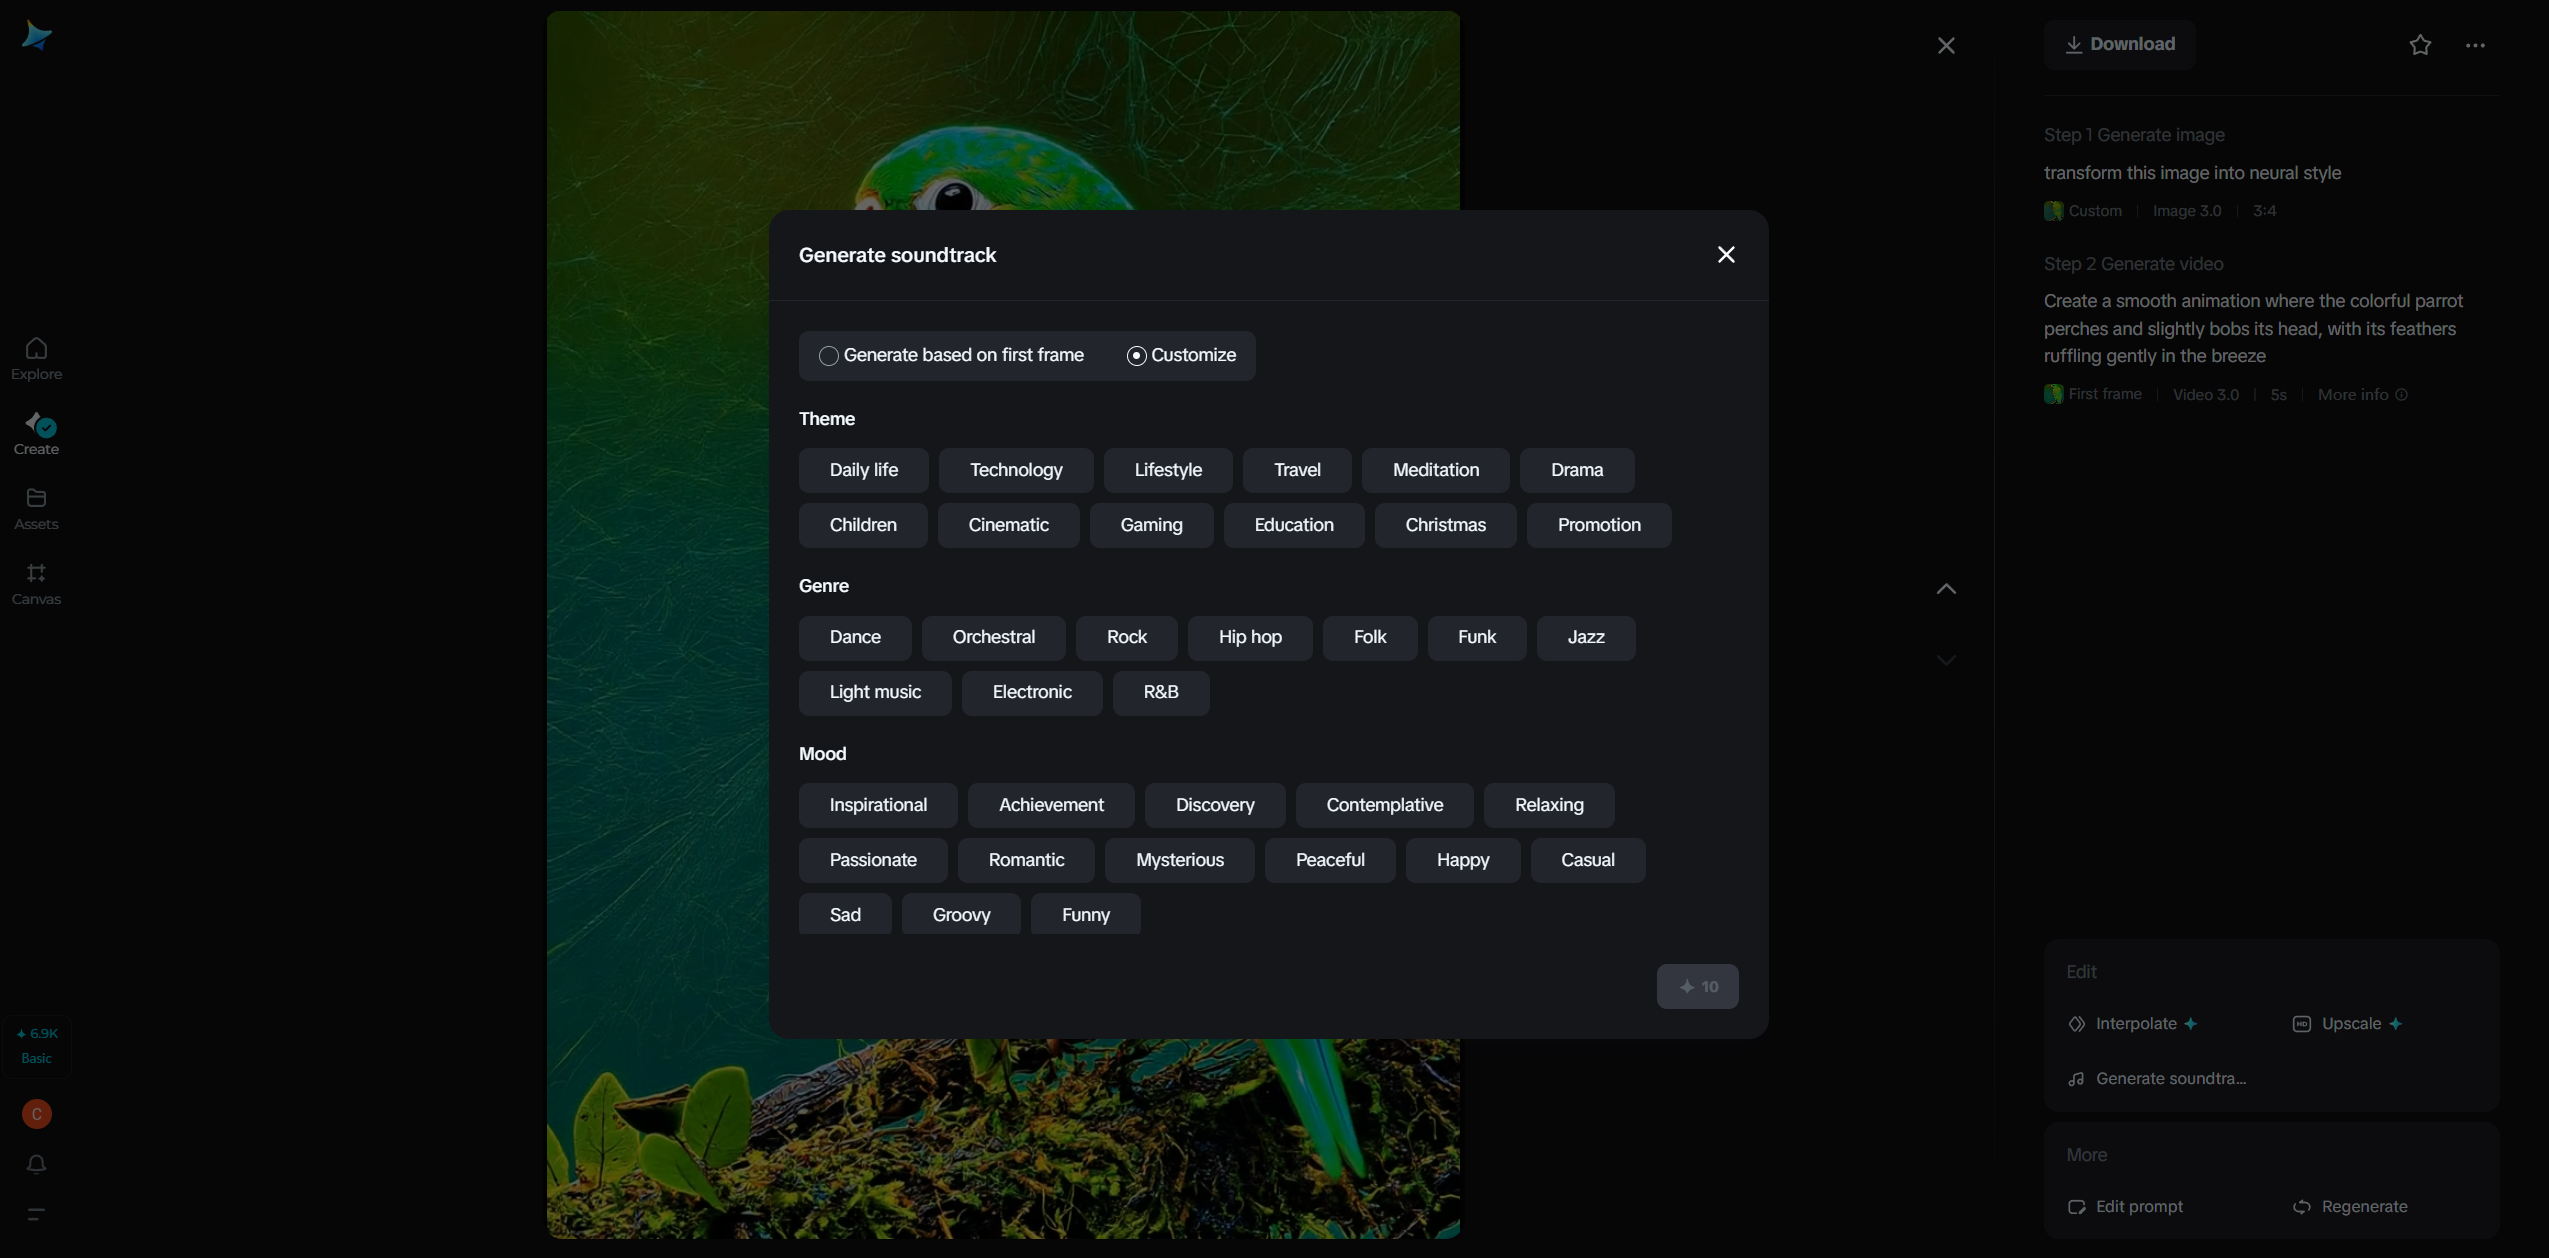Click the Upscale HD icon

pos(2301,1024)
